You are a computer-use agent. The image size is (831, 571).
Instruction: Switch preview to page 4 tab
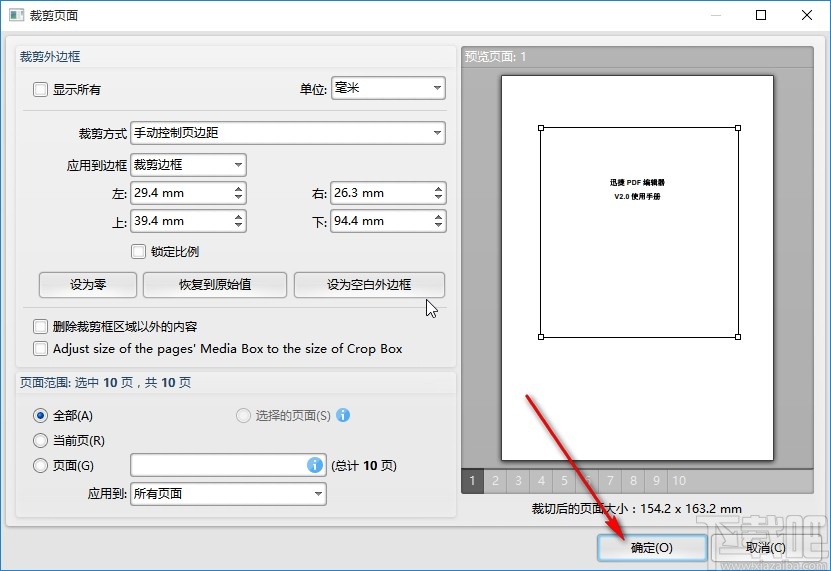[x=541, y=481]
